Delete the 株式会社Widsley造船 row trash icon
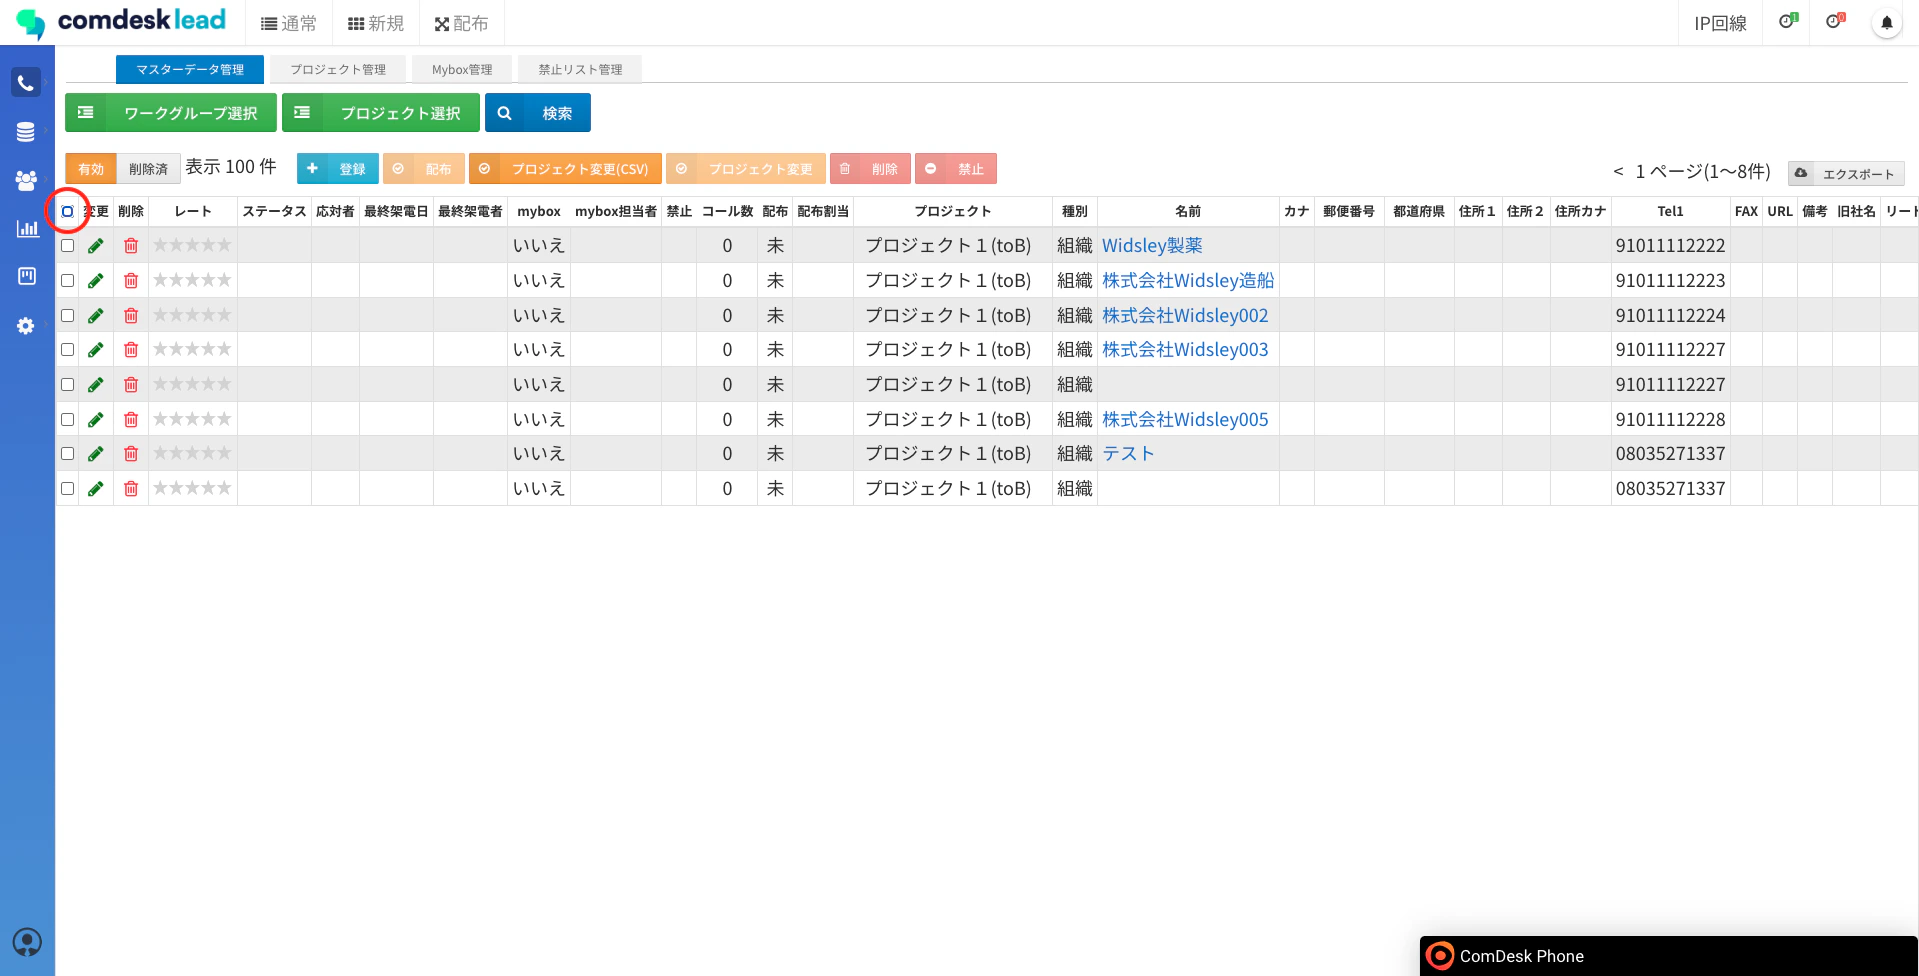The width and height of the screenshot is (1919, 976). pos(131,281)
